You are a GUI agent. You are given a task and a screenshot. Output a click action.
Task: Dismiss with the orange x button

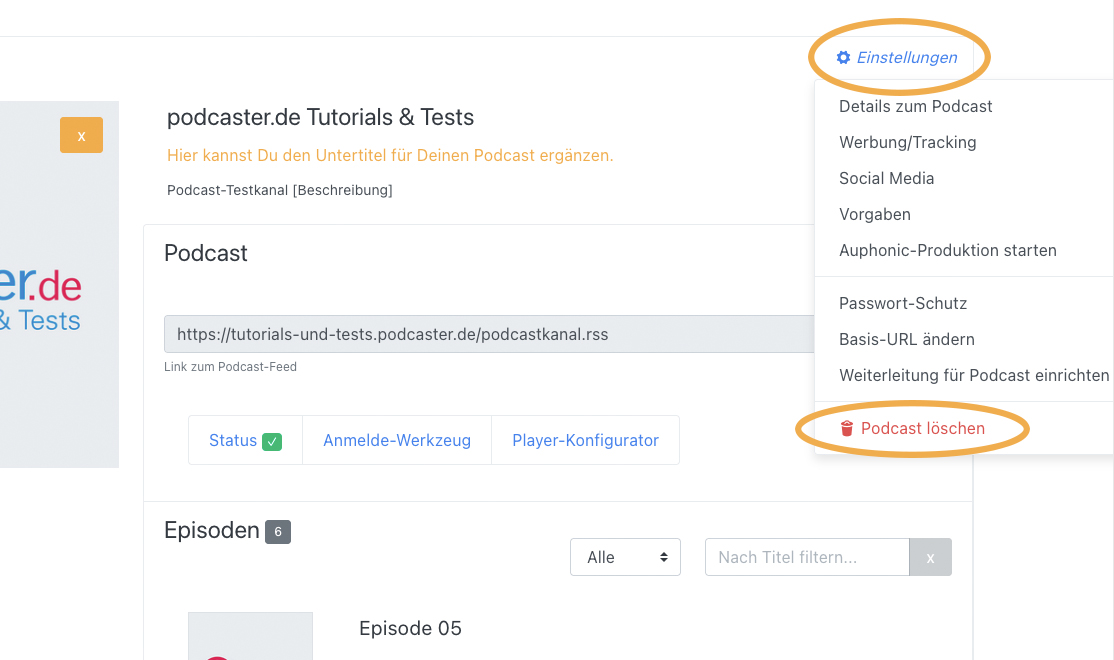[81, 135]
